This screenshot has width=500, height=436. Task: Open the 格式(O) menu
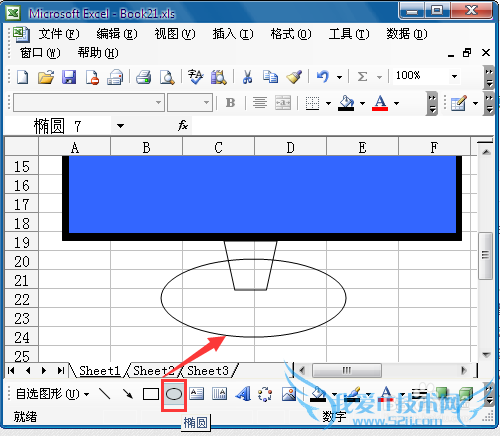[291, 34]
